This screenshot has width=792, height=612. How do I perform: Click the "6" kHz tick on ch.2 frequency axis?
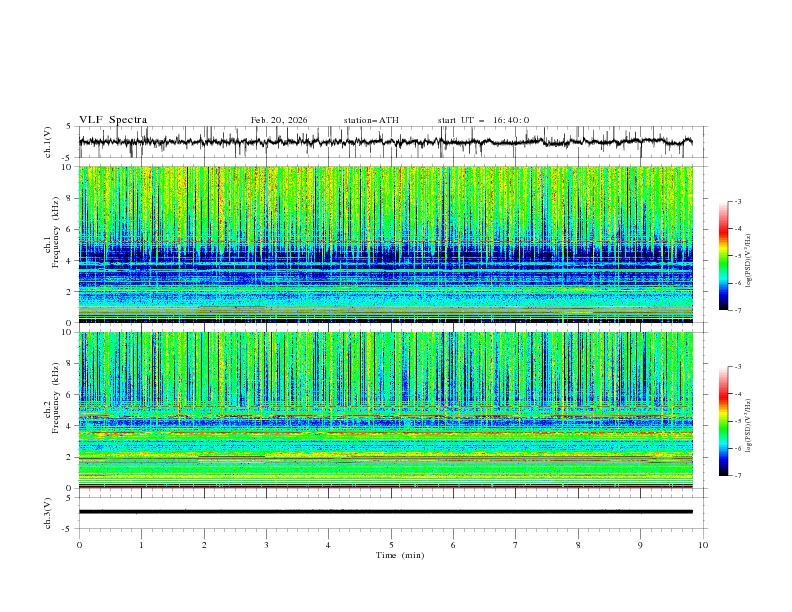point(70,395)
